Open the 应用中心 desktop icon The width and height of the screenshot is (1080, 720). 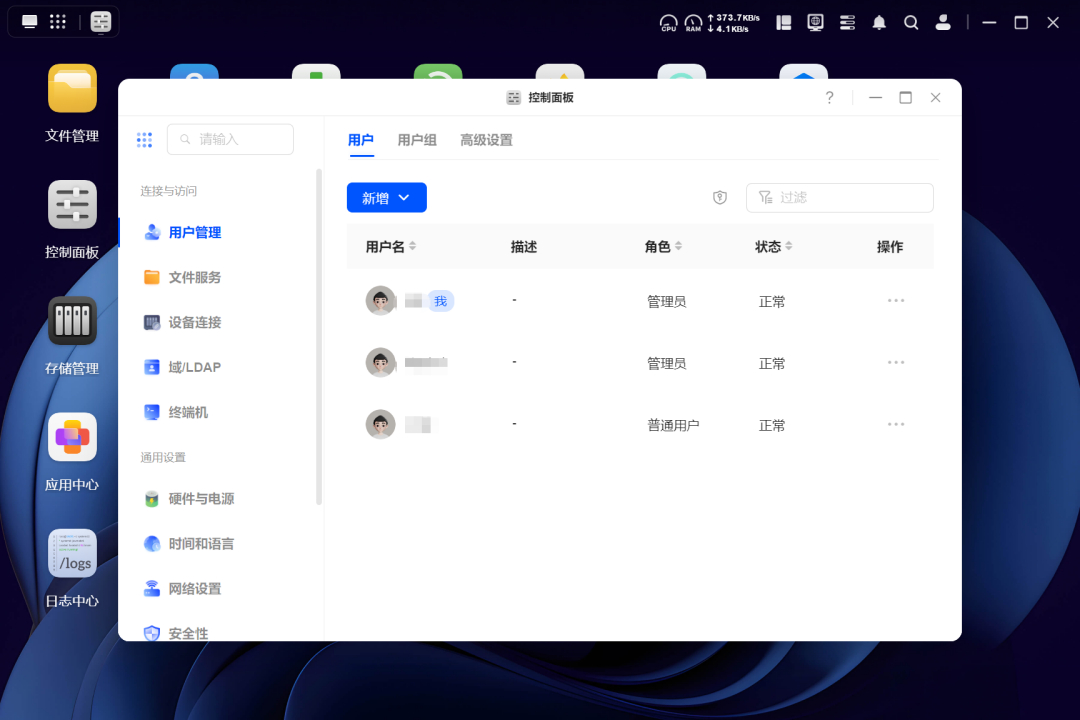72,437
